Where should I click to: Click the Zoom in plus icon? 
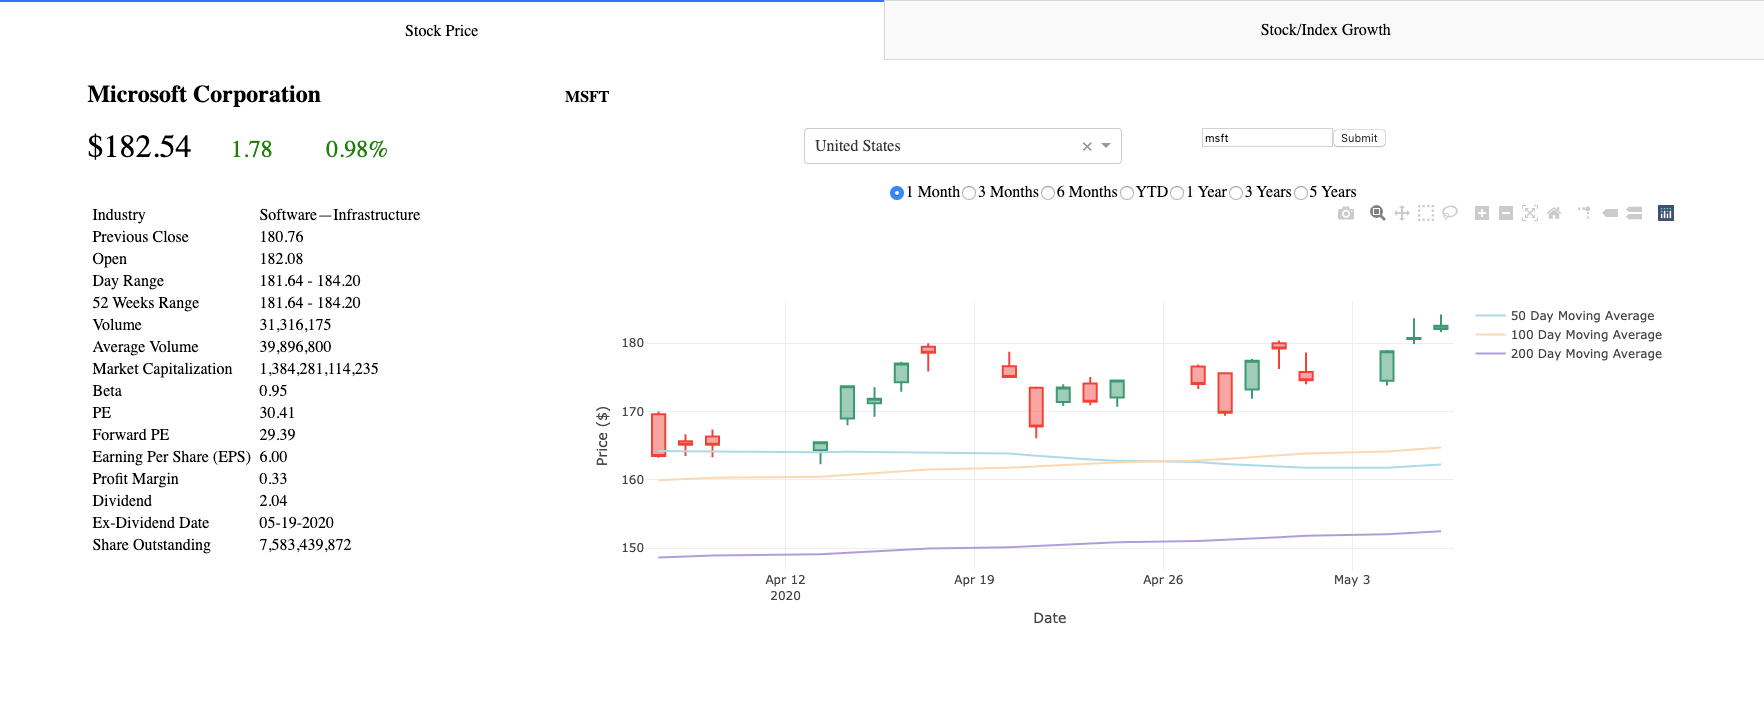(1482, 213)
